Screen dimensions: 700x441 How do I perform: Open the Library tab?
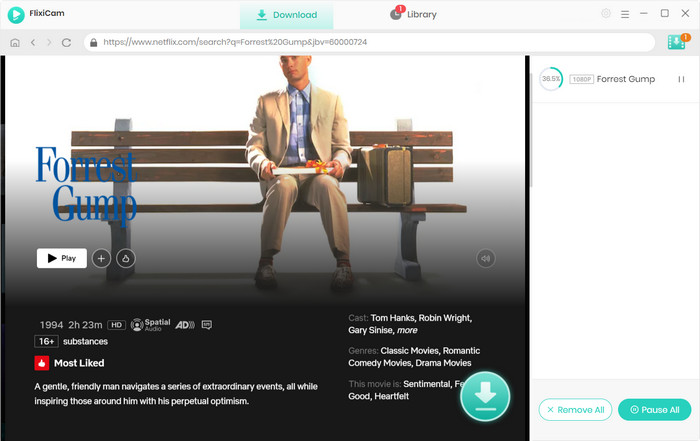tap(413, 15)
